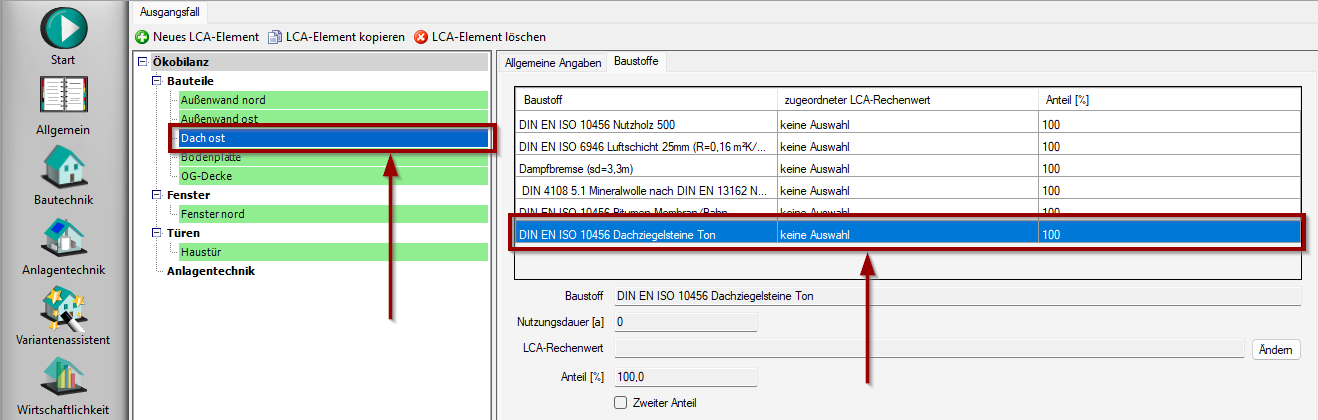This screenshot has height=420, width=1318.
Task: Select Außenwand nord in tree
Action: [223, 100]
